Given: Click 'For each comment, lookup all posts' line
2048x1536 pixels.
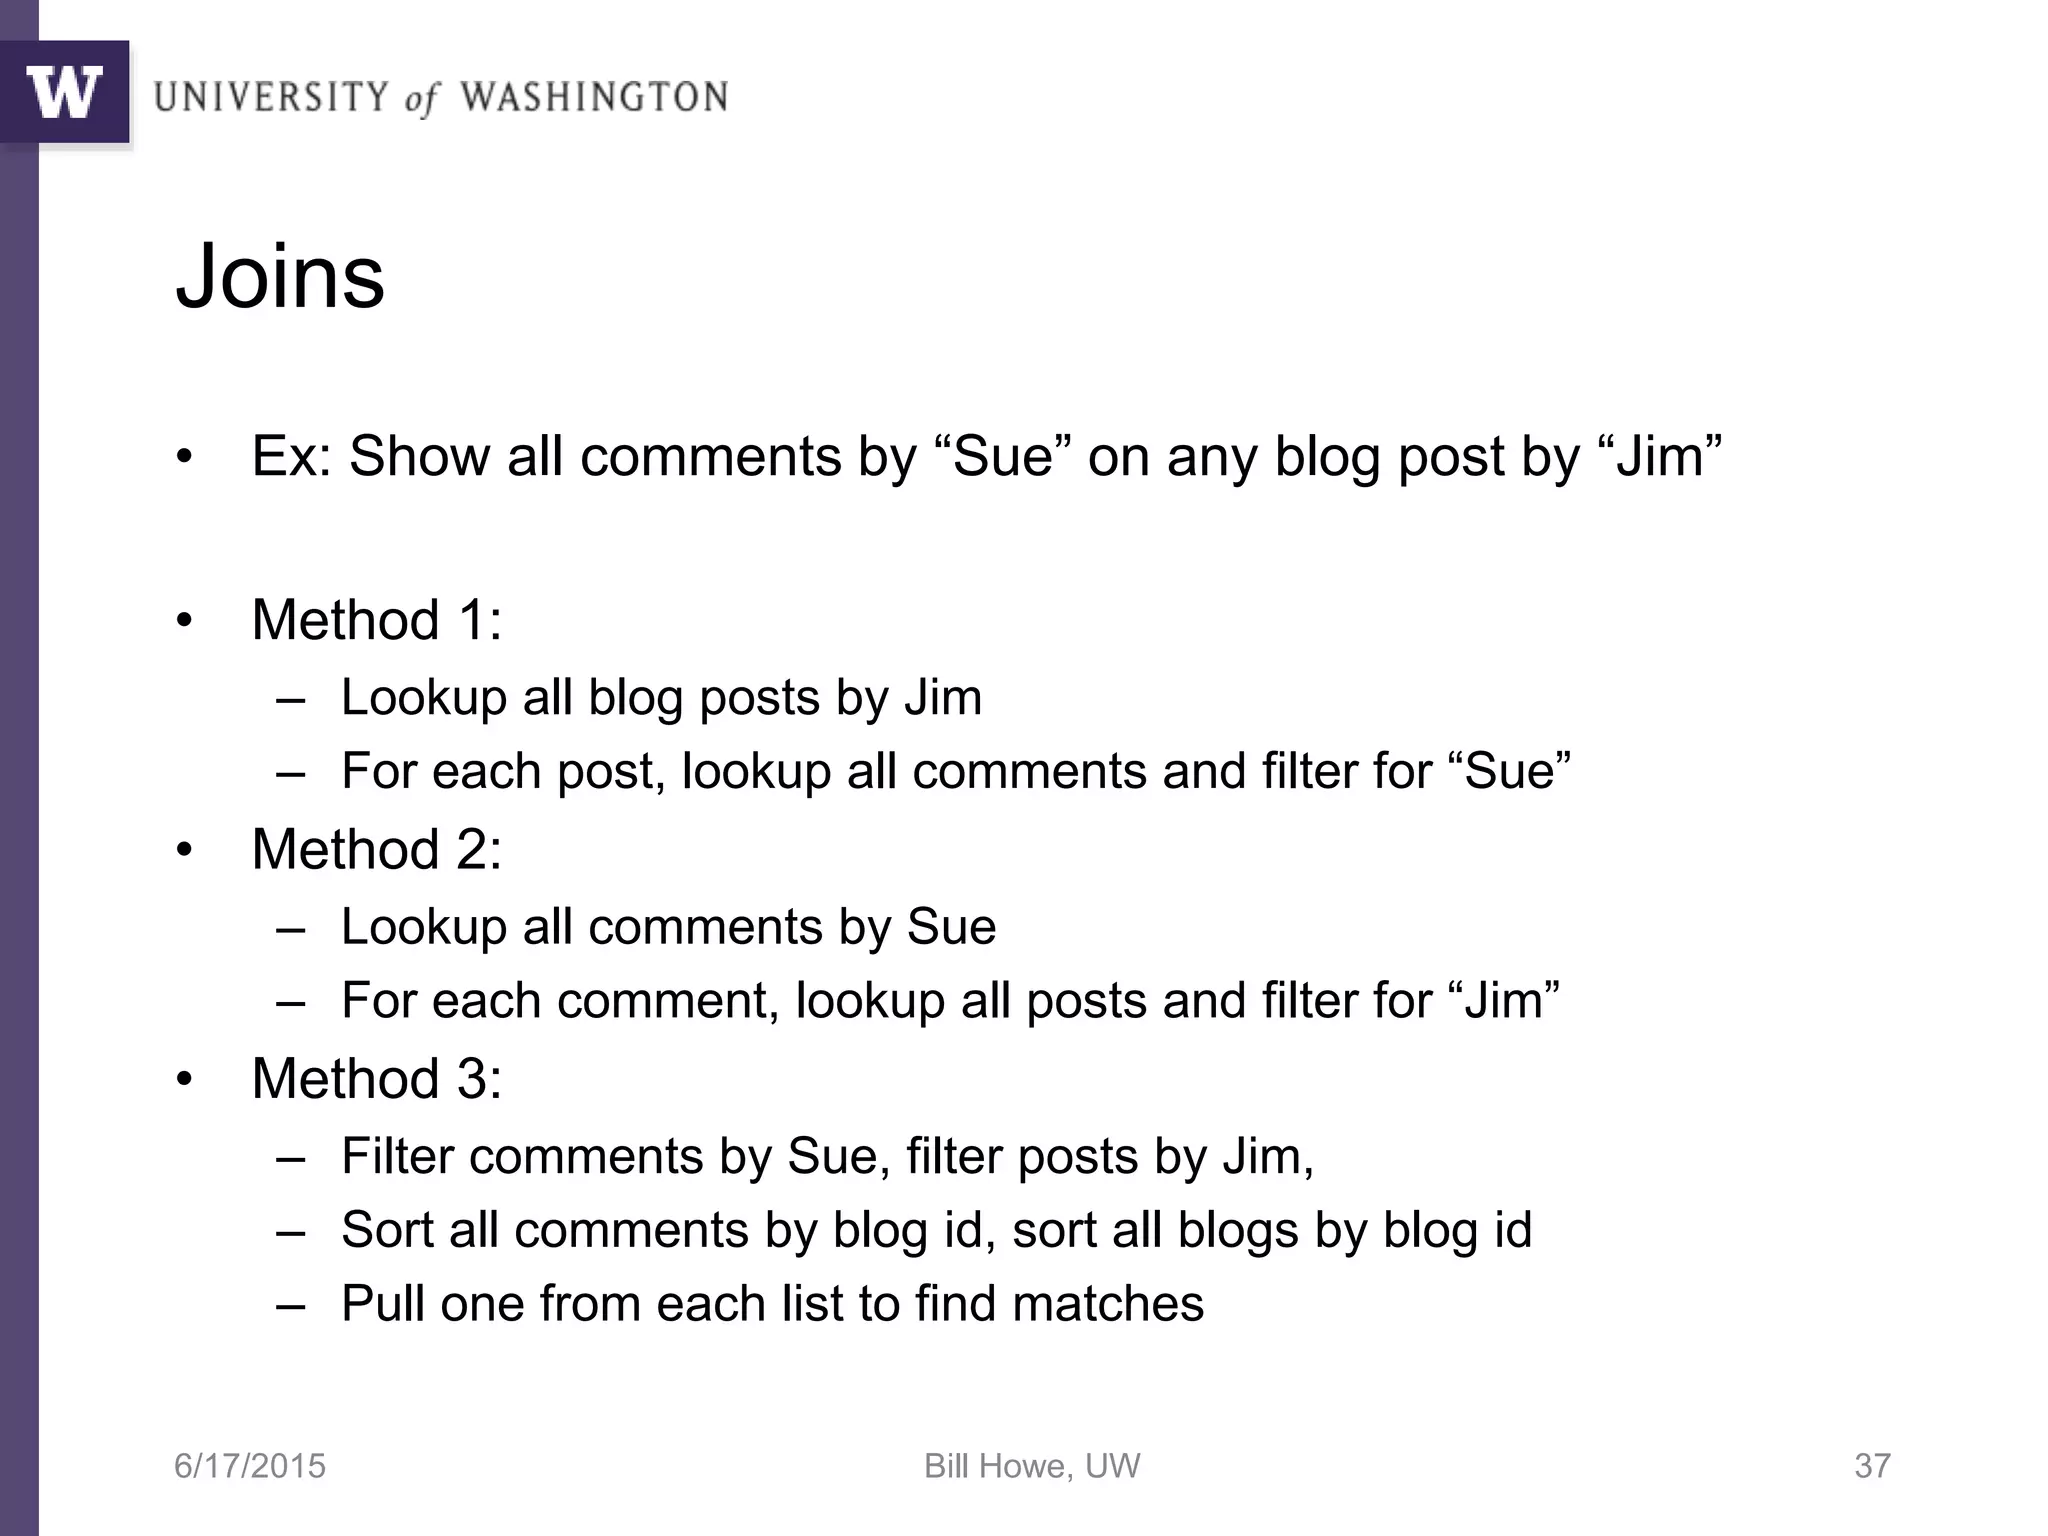Looking at the screenshot, I should [x=950, y=1001].
